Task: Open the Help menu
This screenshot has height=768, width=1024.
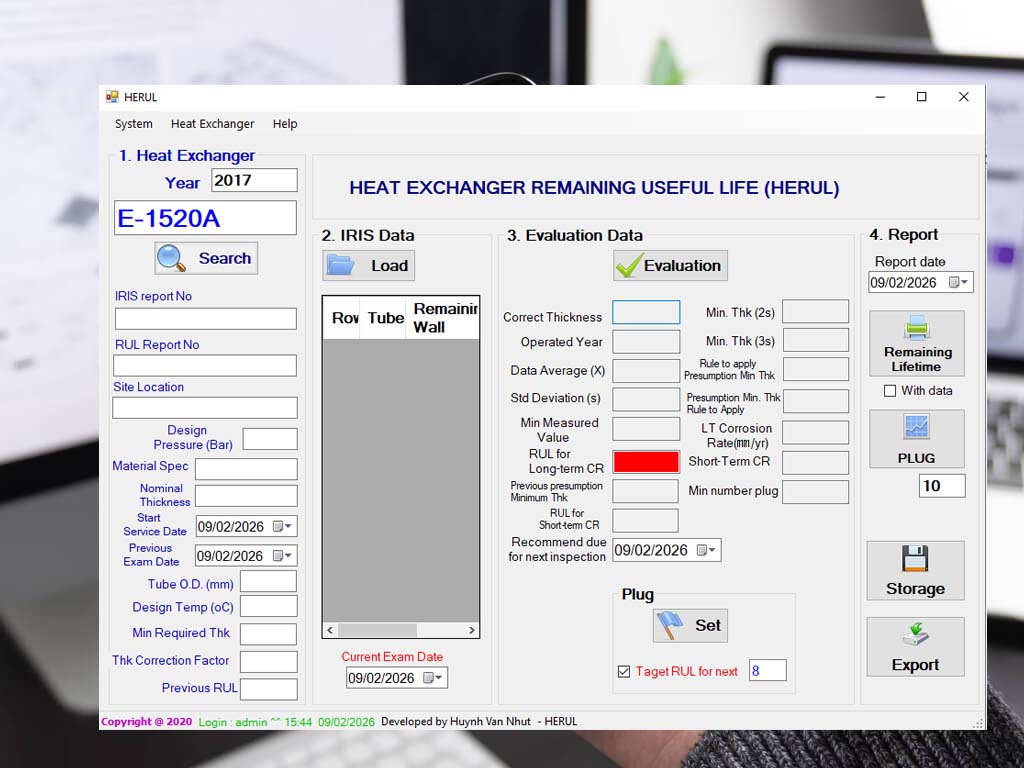Action: (285, 124)
